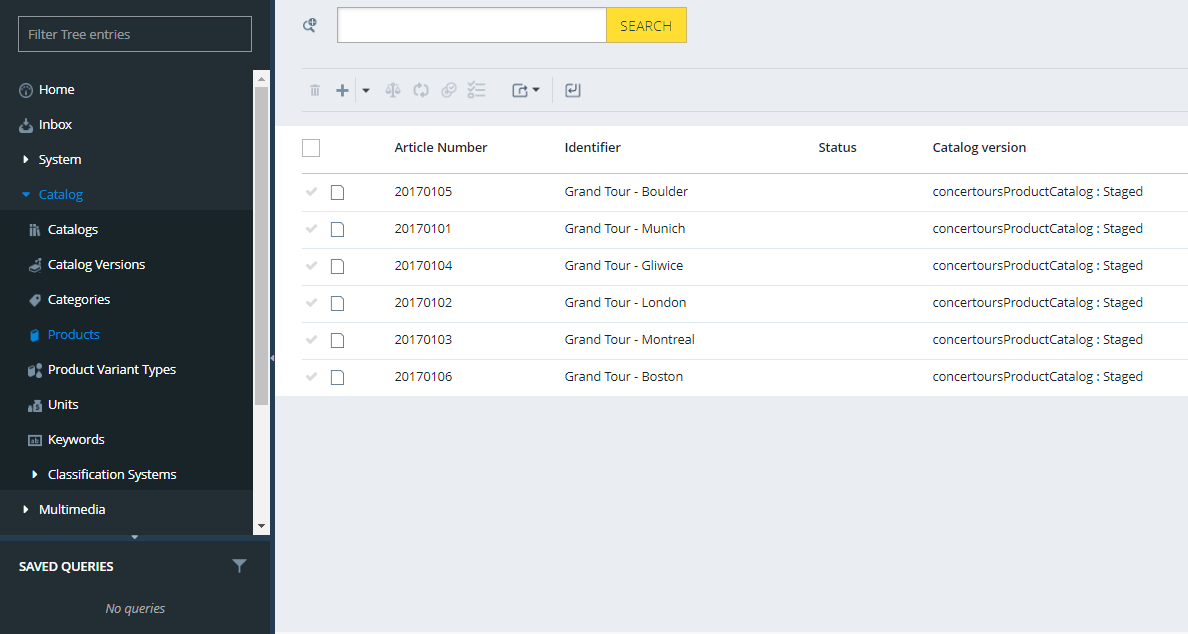Click the Inbox tray icon
The width and height of the screenshot is (1188, 634).
[x=26, y=125]
